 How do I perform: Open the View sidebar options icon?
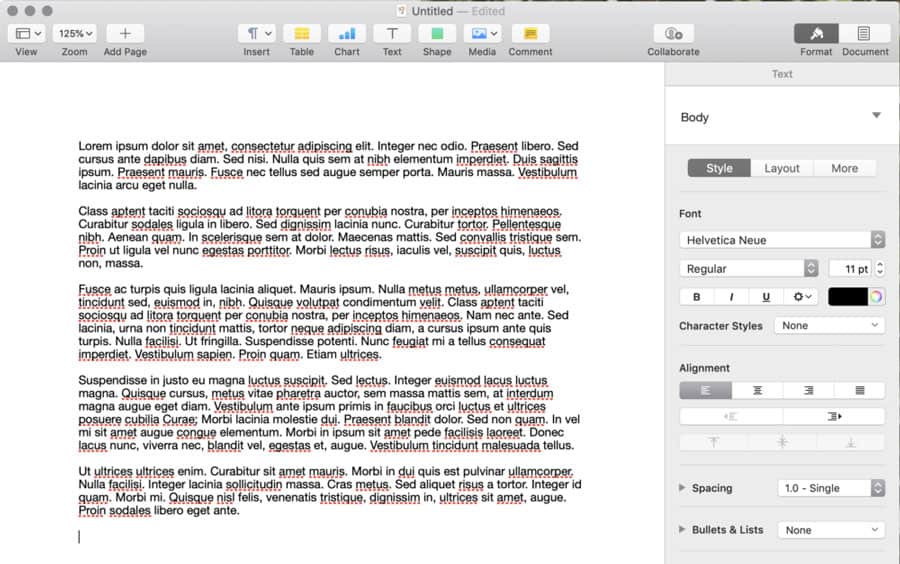(x=22, y=34)
